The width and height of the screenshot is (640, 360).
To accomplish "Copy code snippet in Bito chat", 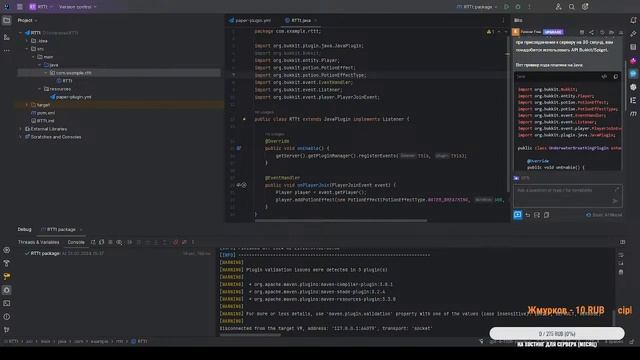I will pos(616,76).
